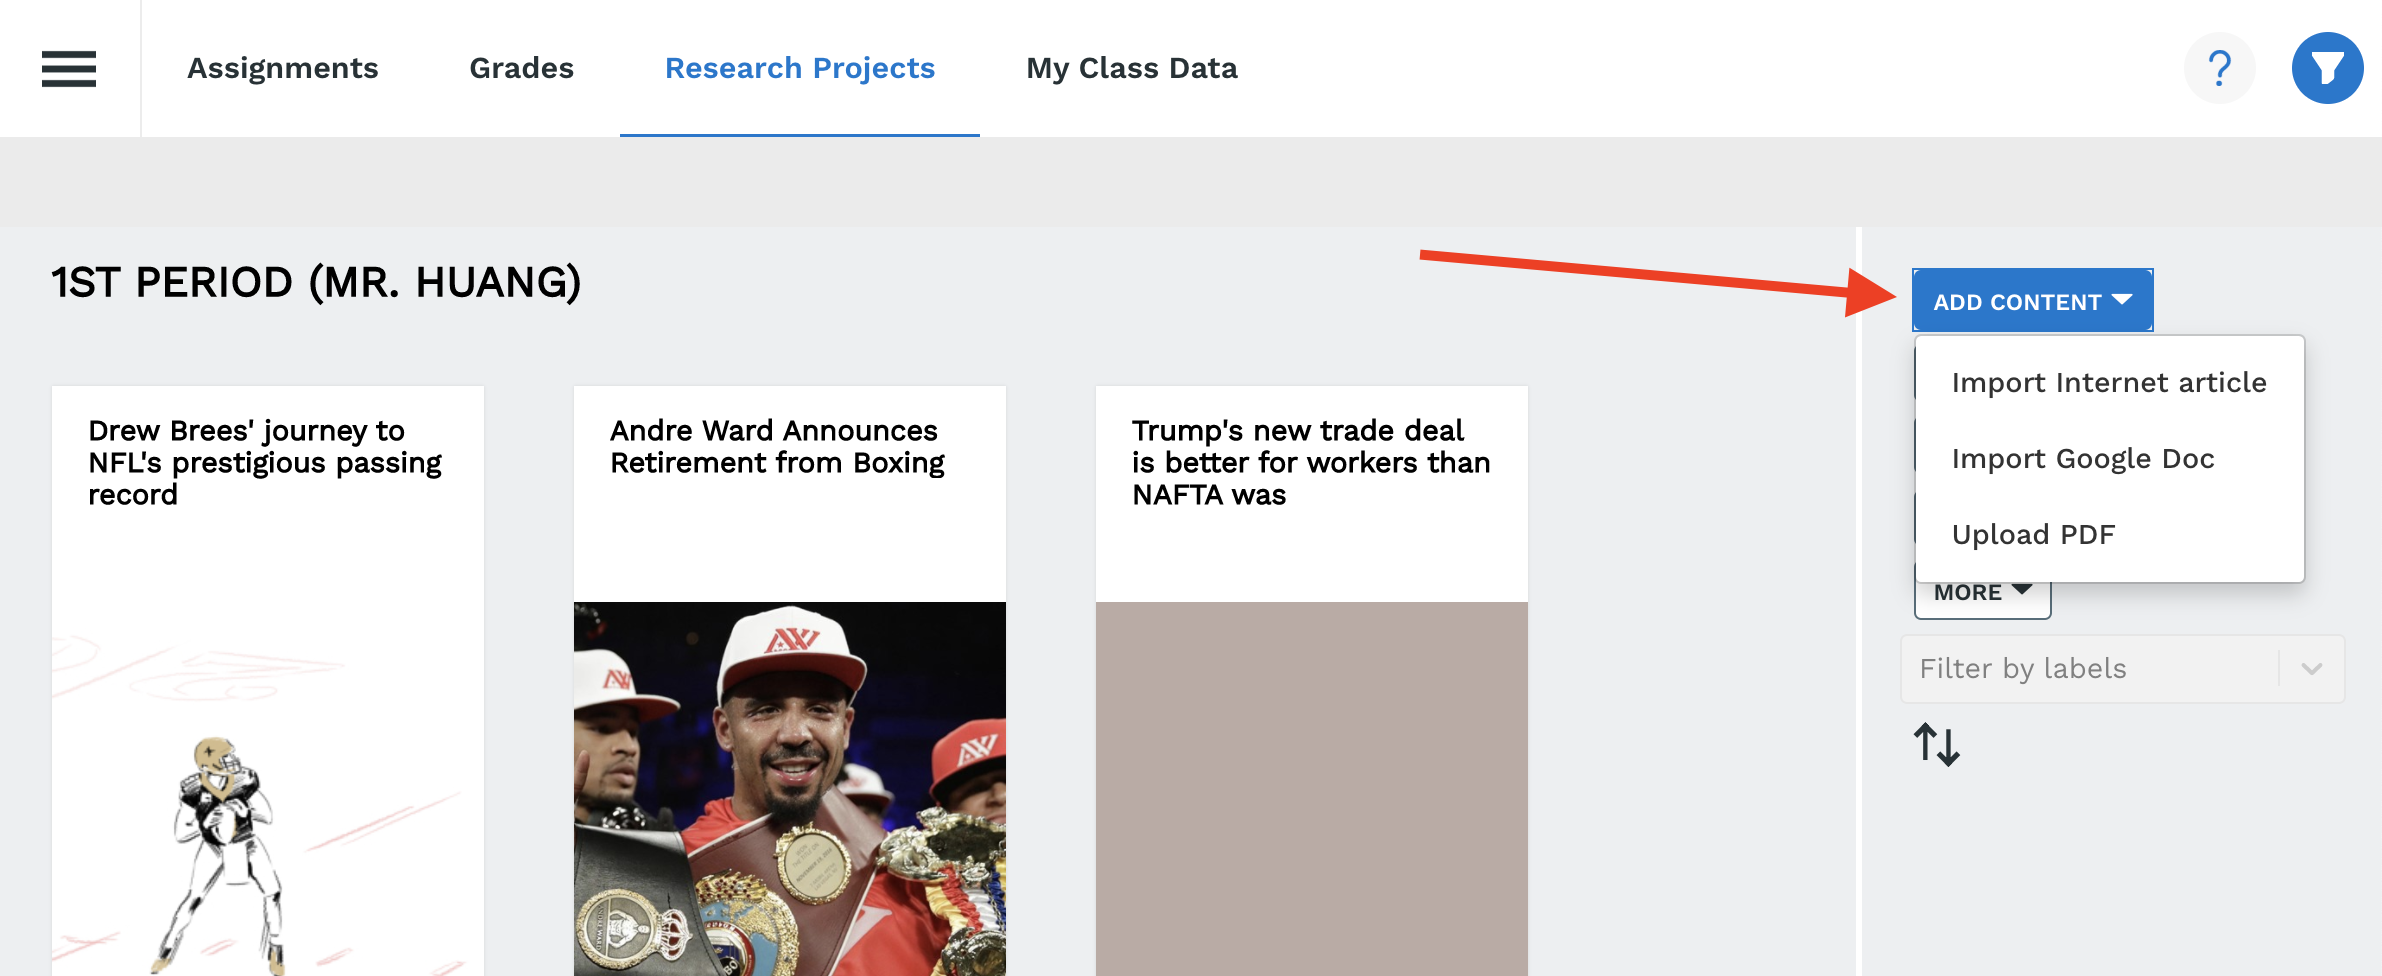The height and width of the screenshot is (976, 2382).
Task: Toggle the Add Content dropdown button
Action: tap(2032, 301)
